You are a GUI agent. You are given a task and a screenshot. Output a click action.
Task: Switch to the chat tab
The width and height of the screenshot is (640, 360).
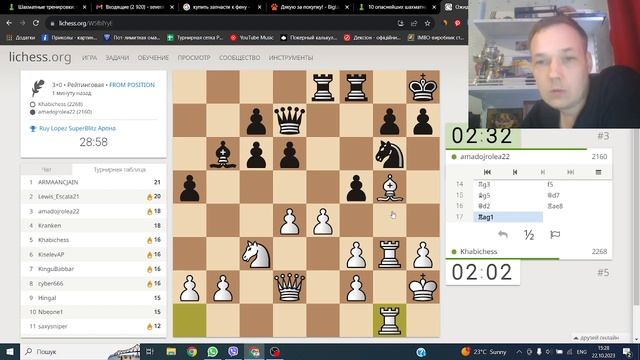47,169
